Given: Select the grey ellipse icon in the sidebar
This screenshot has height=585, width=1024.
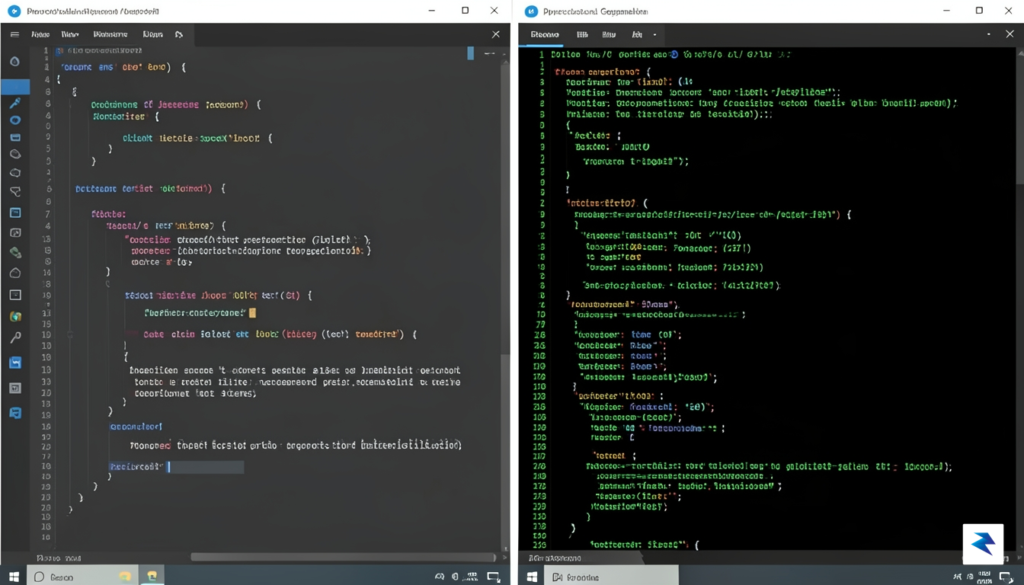Looking at the screenshot, I should pyautogui.click(x=14, y=155).
